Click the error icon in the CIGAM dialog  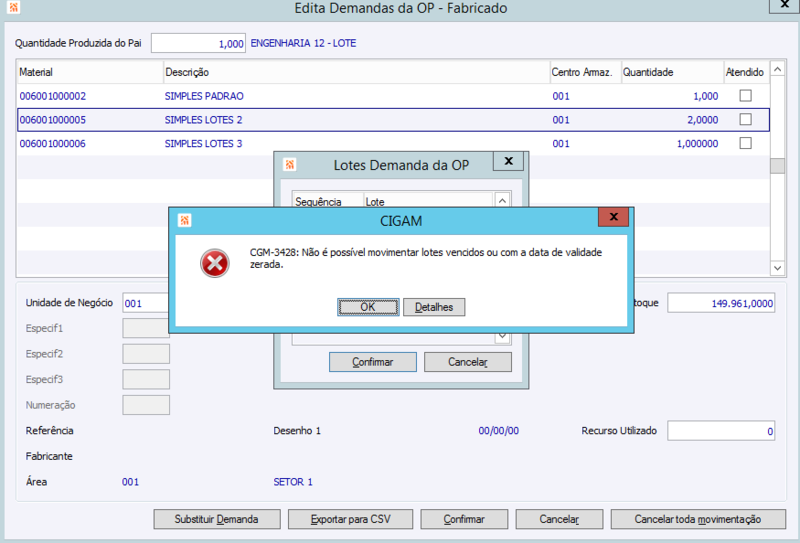point(215,263)
